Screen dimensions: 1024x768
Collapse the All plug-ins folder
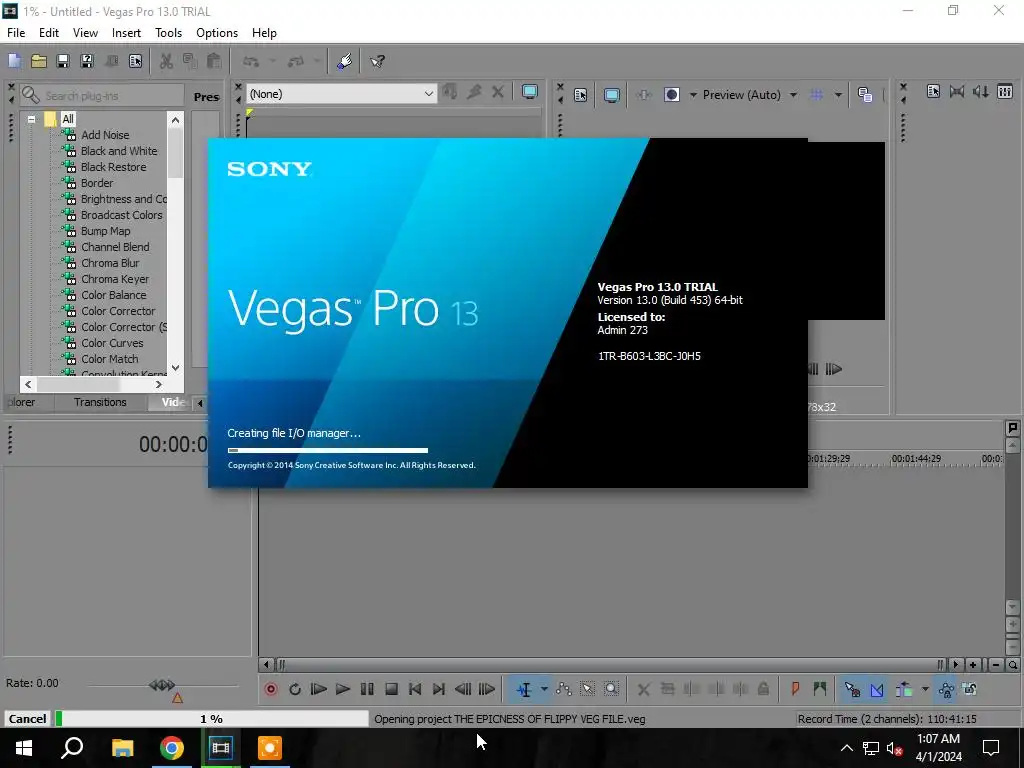[31, 120]
